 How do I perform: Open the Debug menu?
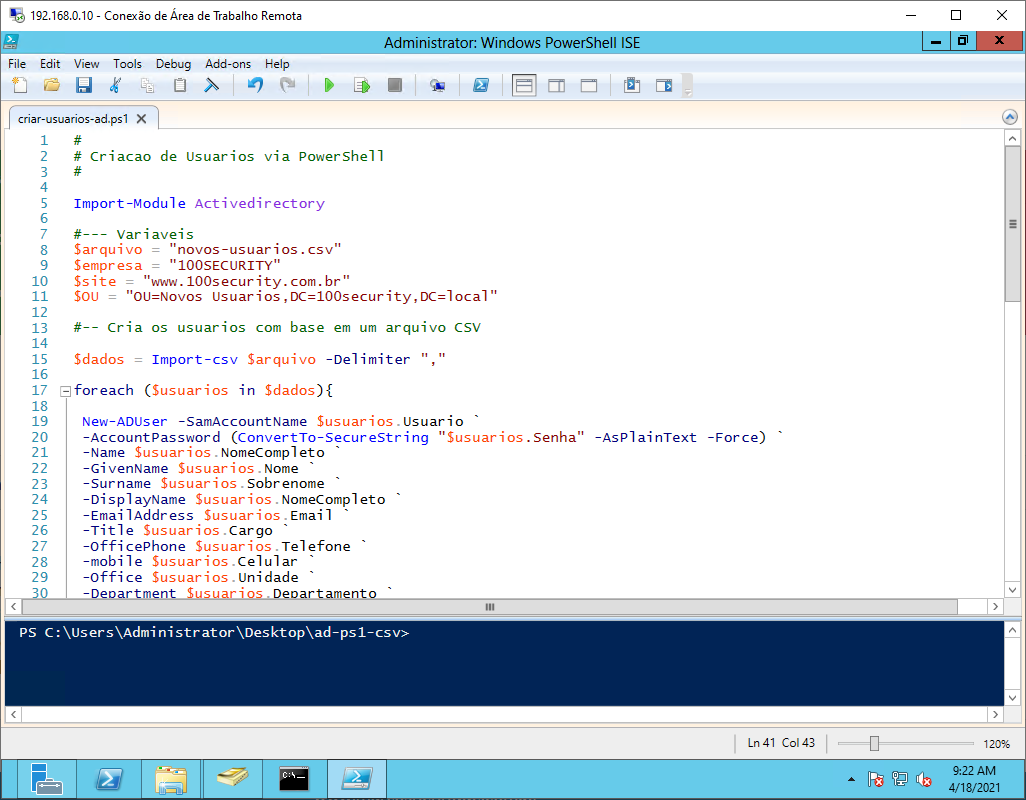pos(173,63)
